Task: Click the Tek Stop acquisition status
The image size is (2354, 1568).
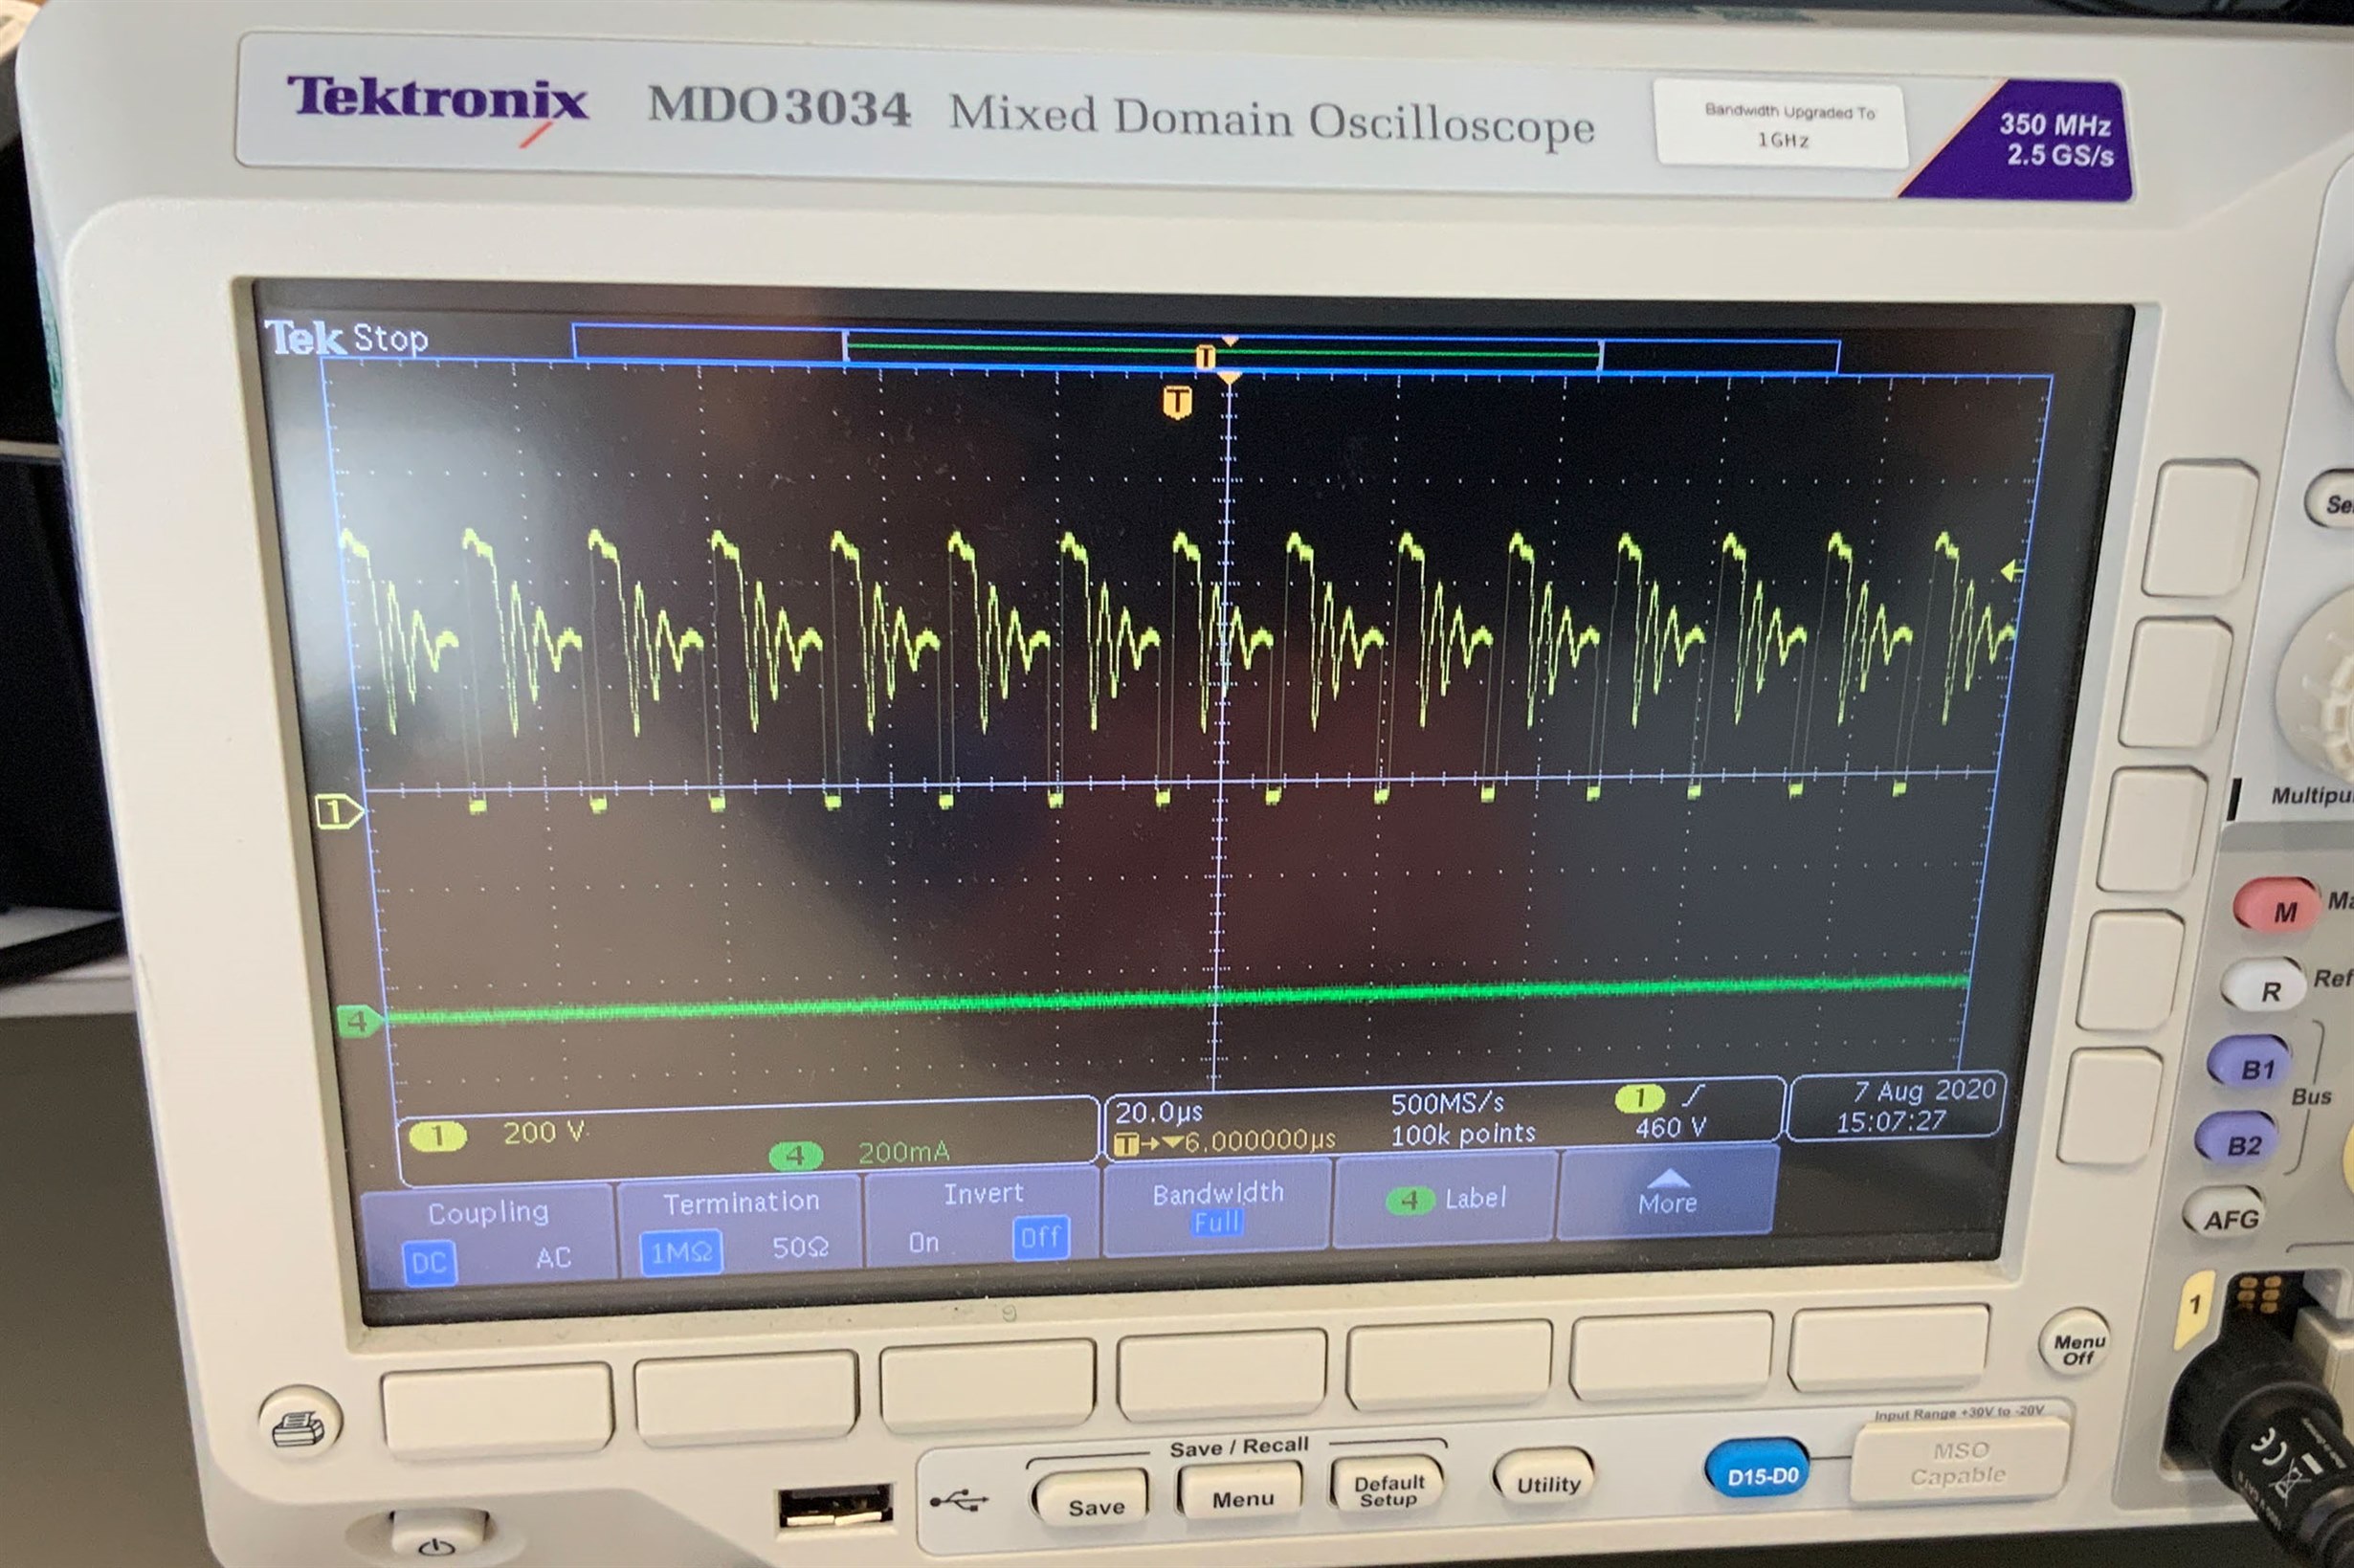Action: (x=346, y=338)
